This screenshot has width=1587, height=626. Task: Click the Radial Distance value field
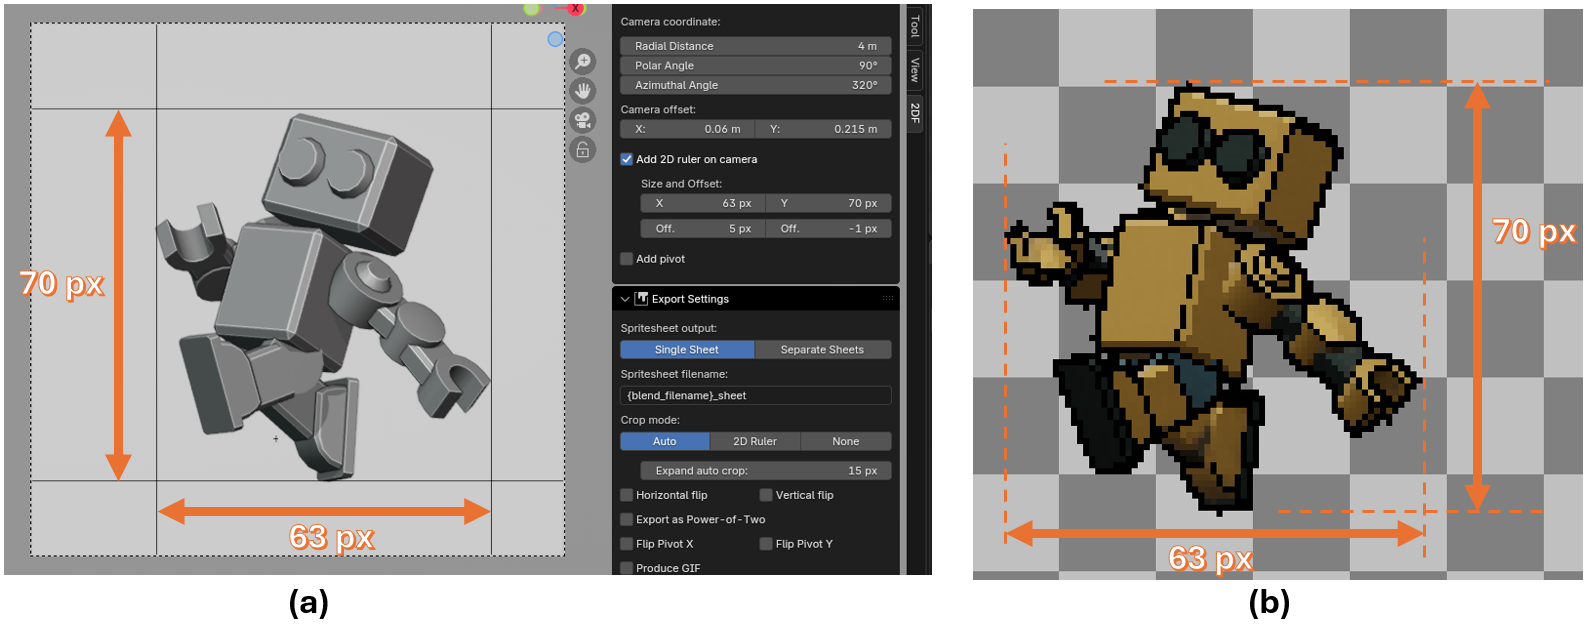(756, 46)
